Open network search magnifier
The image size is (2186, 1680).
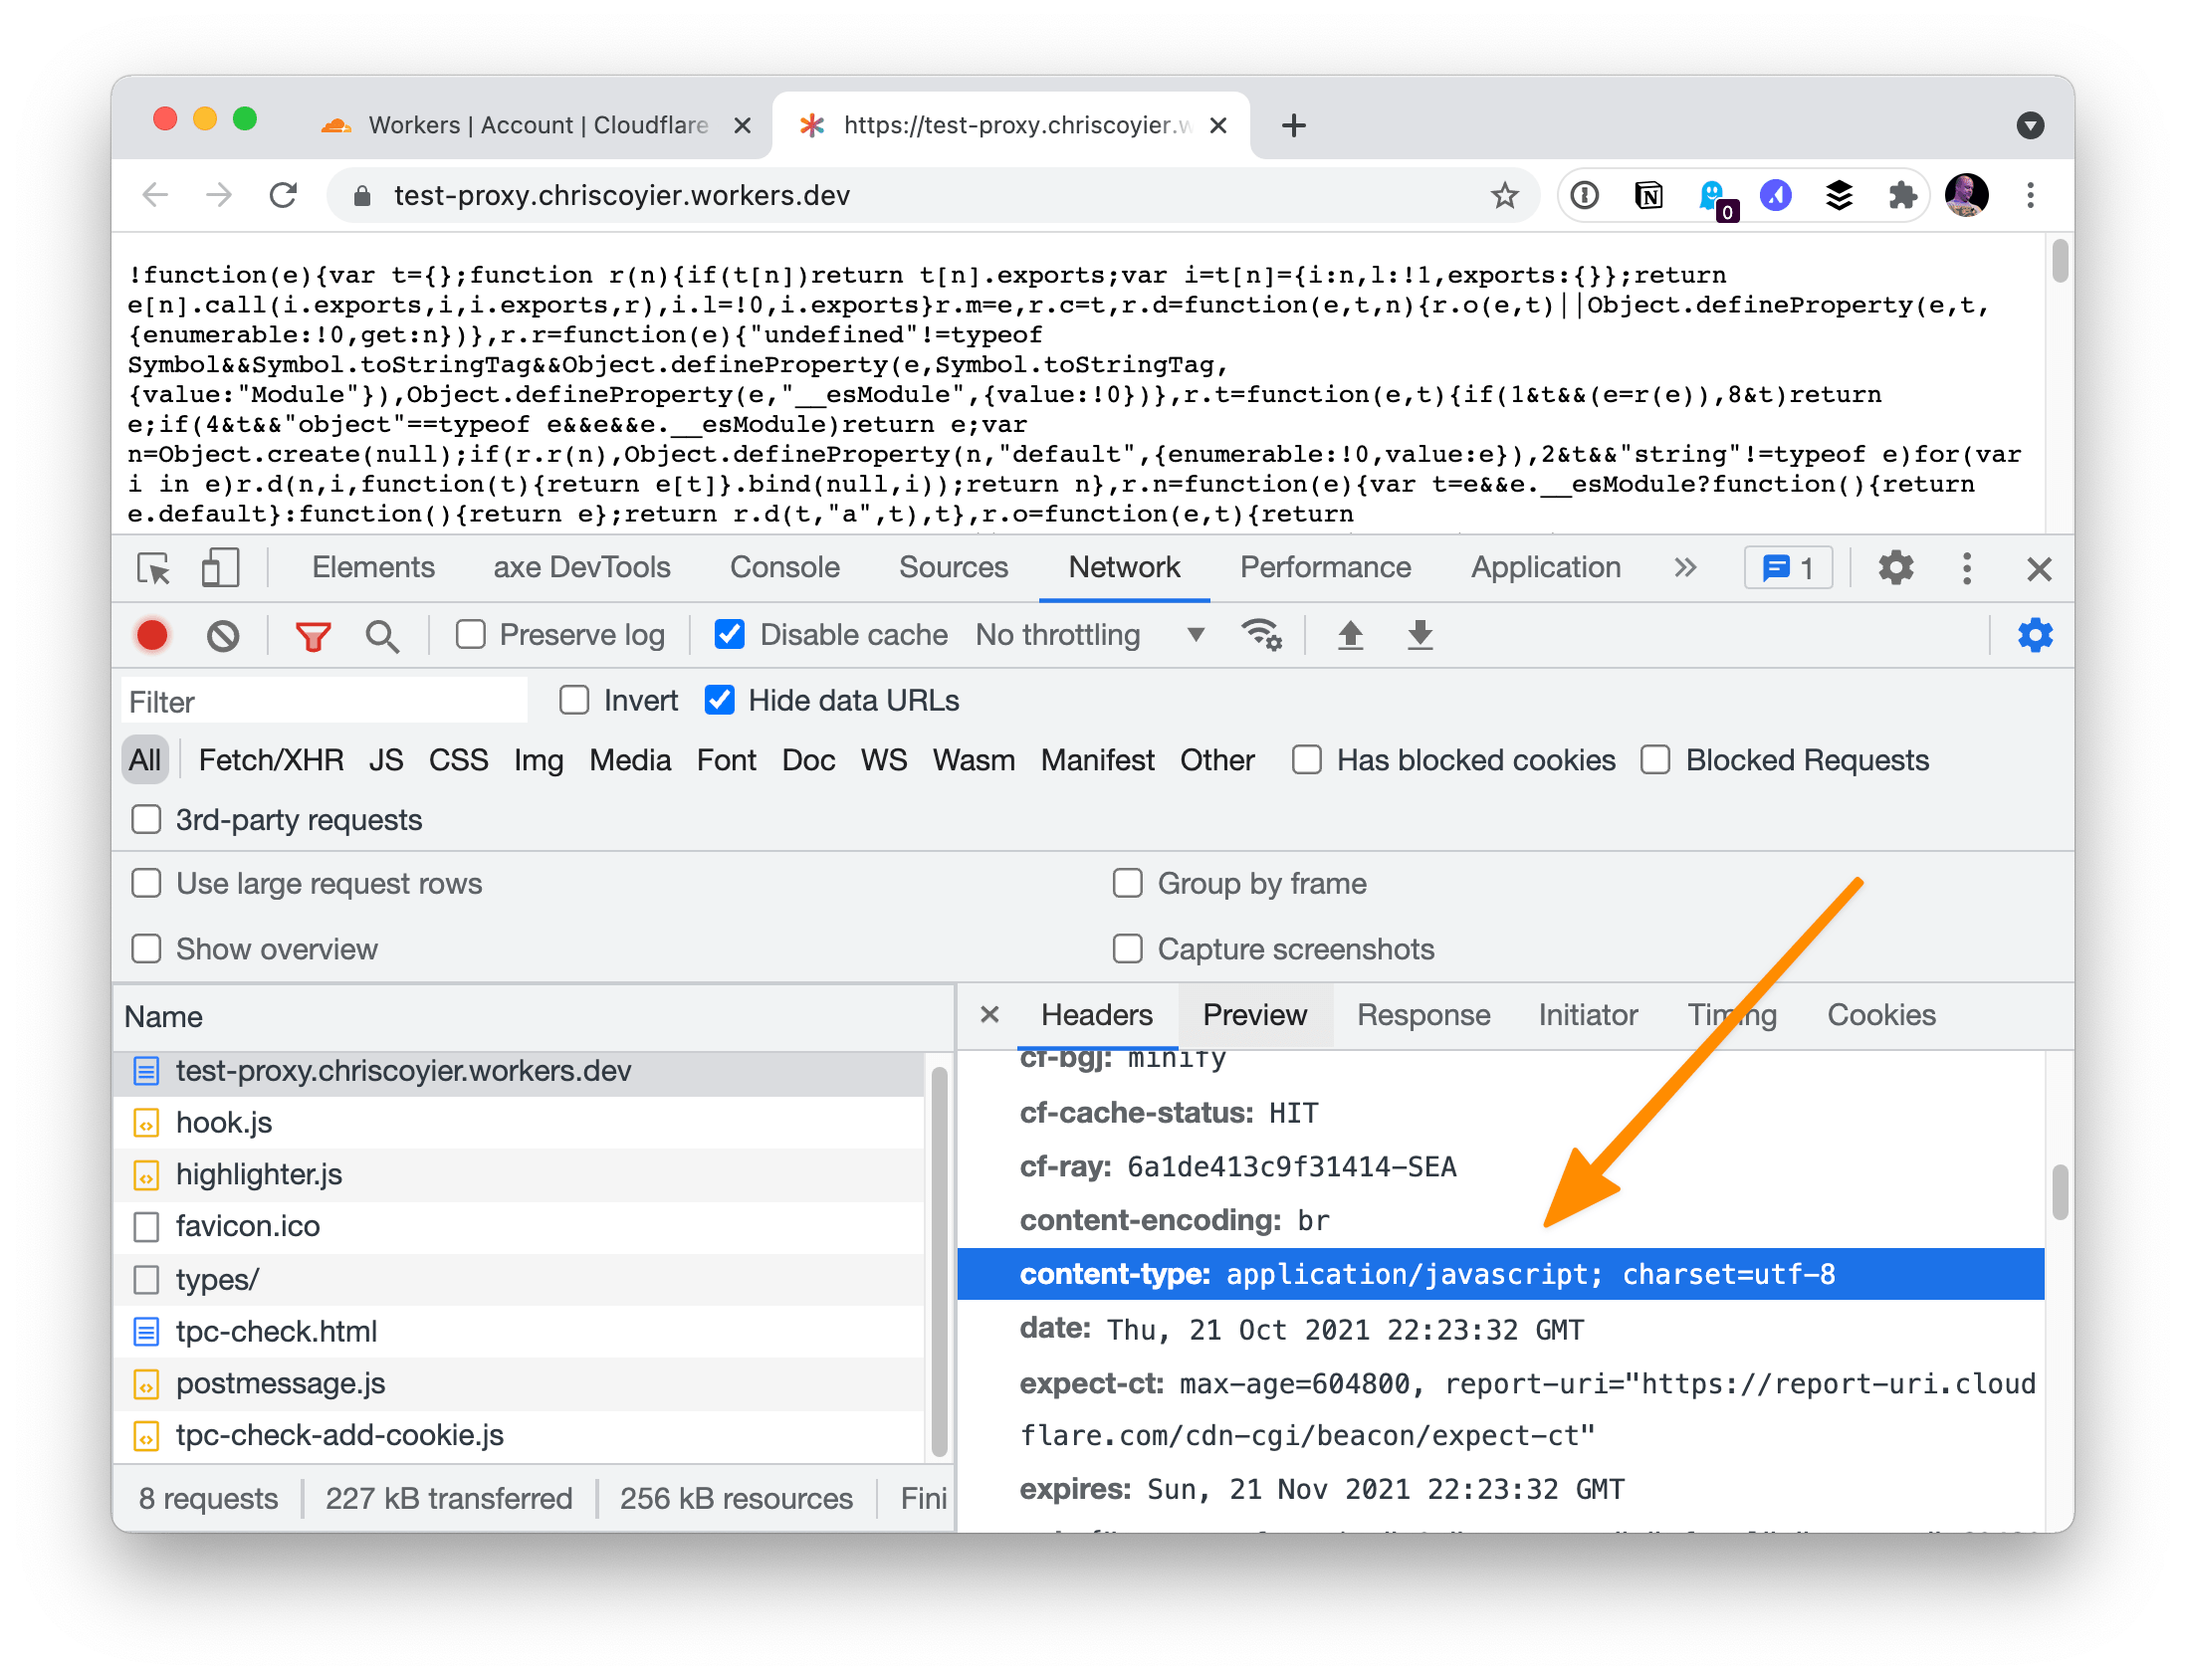pyautogui.click(x=382, y=636)
